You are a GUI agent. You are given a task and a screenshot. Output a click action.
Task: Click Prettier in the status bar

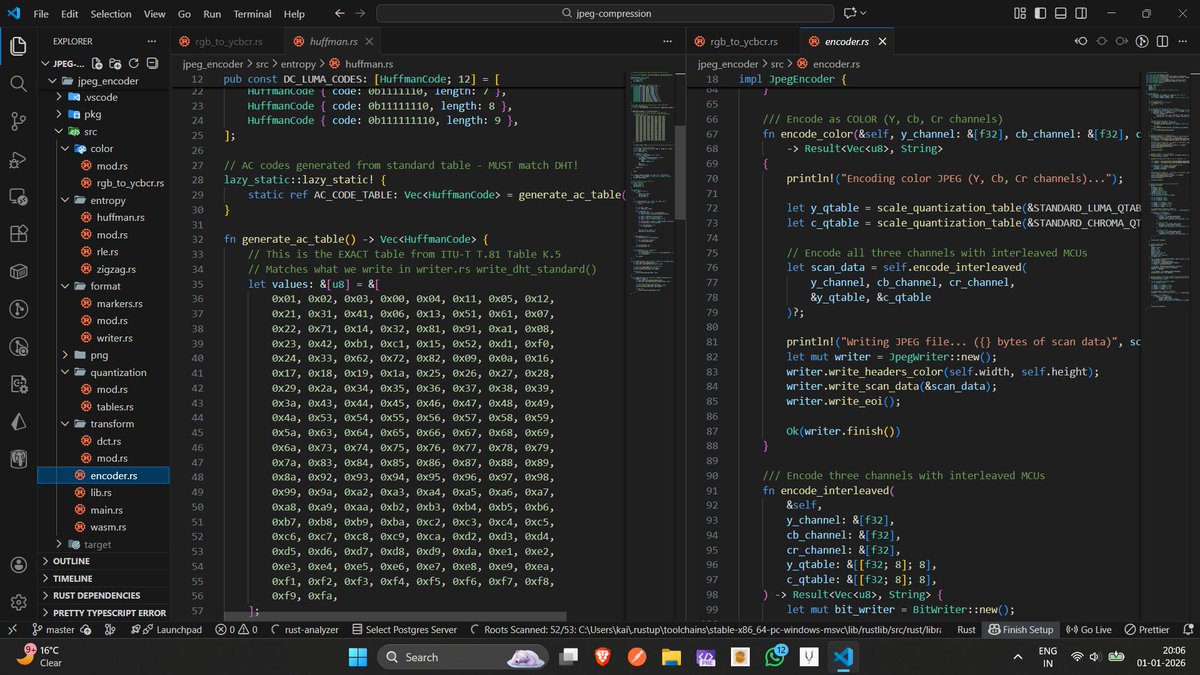[x=1145, y=630]
